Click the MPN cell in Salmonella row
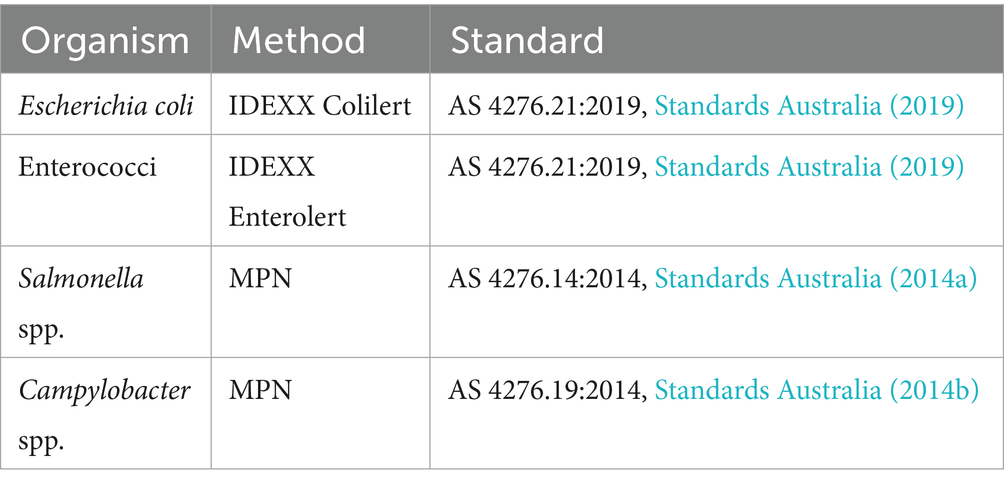 click(x=261, y=278)
